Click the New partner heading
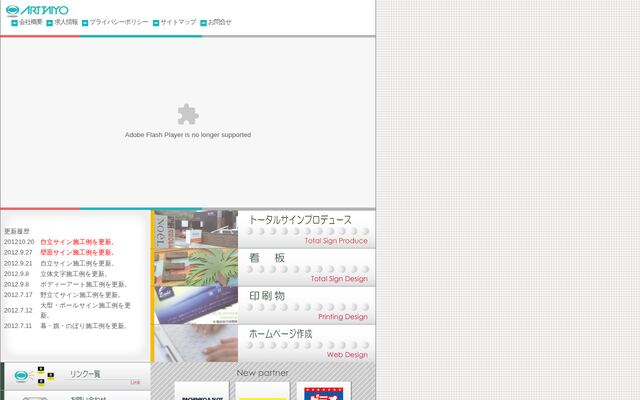Viewport: 640px width, 400px height. click(262, 373)
